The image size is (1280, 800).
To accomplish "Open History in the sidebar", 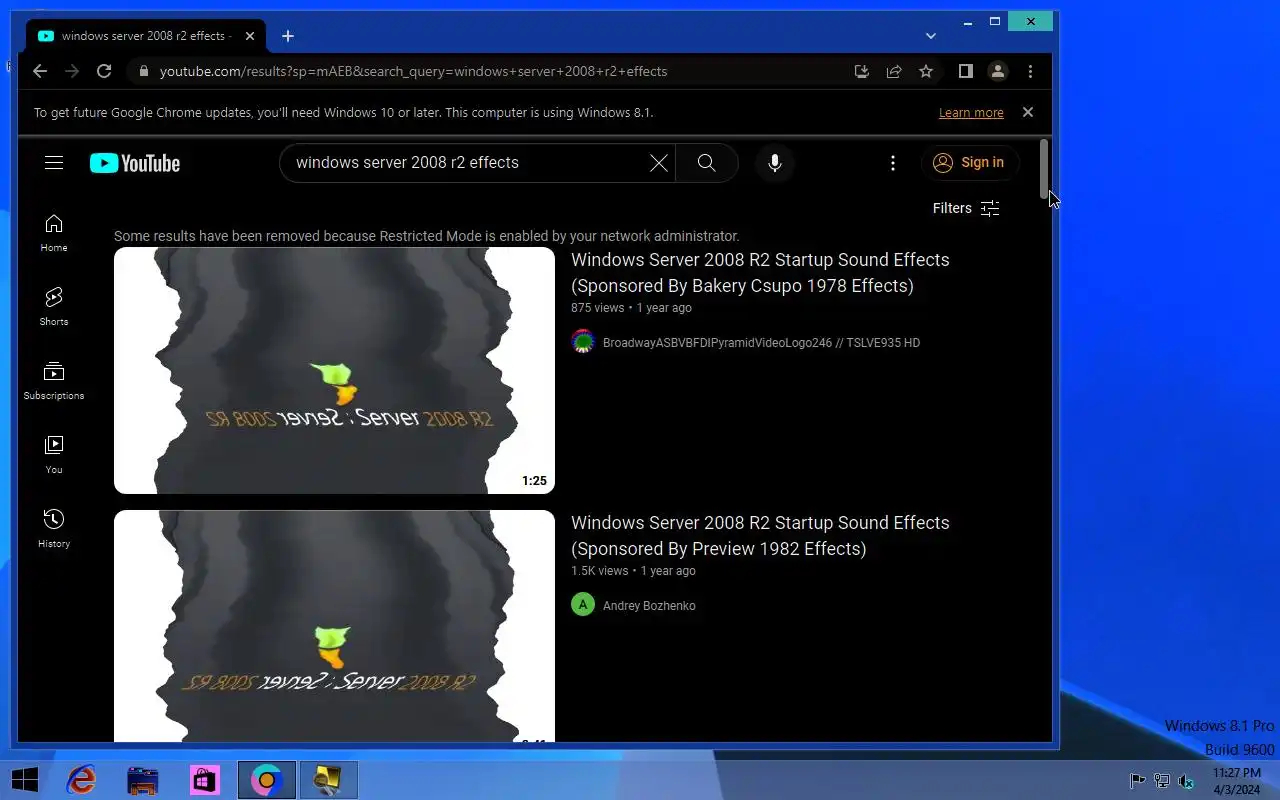I will [x=54, y=529].
